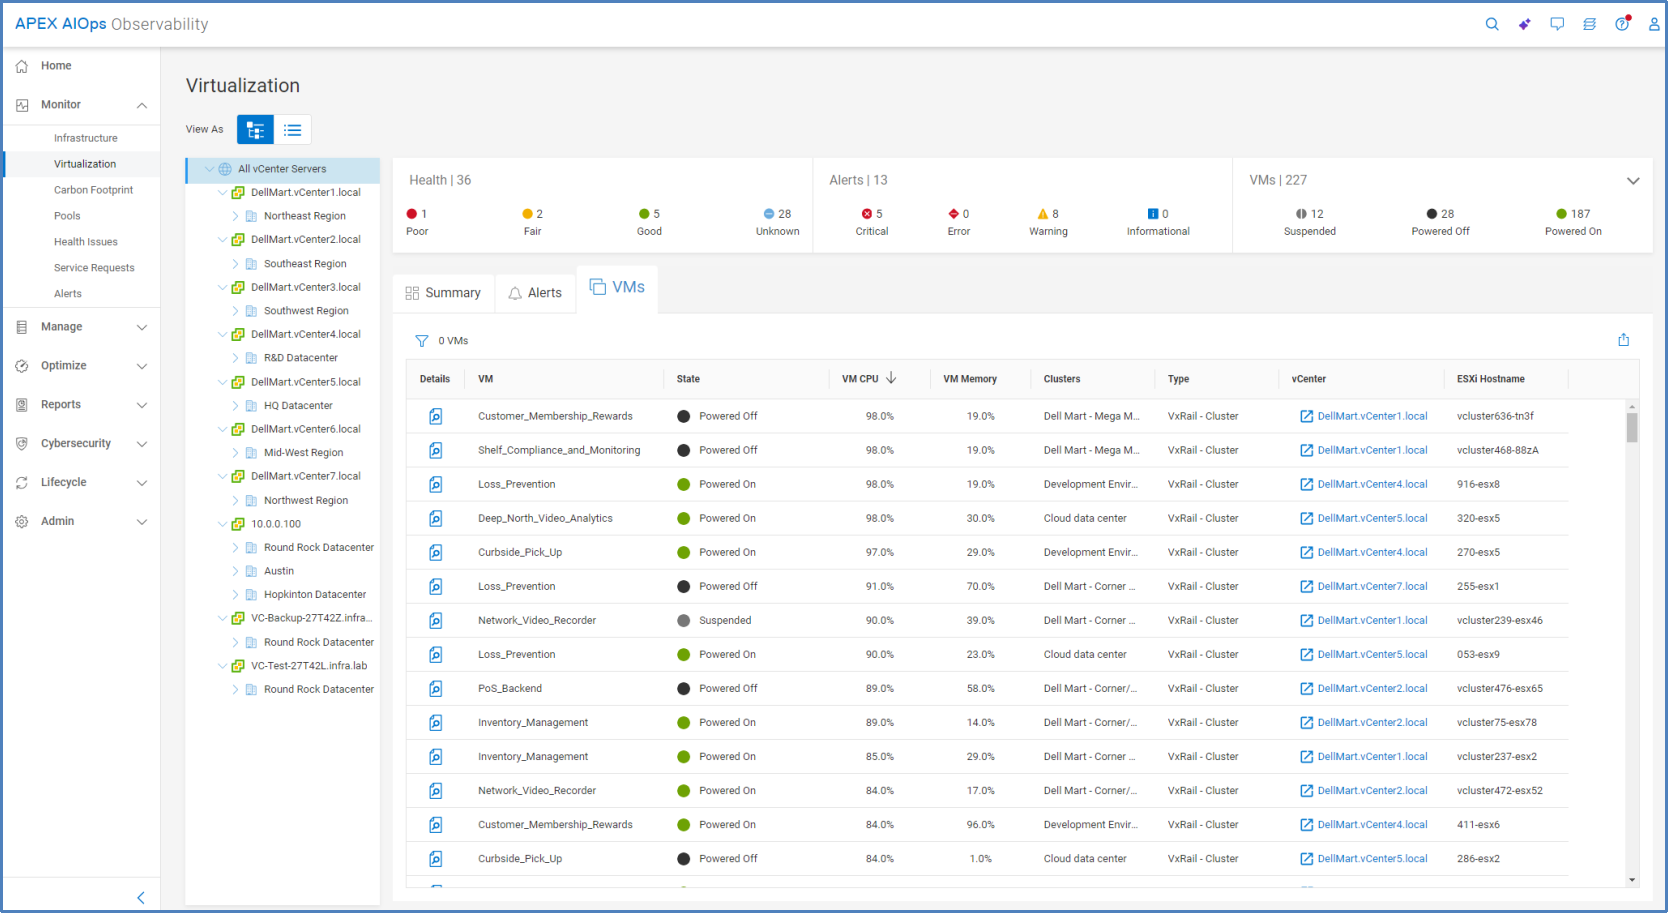The height and width of the screenshot is (913, 1669).
Task: Expand the Admin menu section
Action: (142, 522)
